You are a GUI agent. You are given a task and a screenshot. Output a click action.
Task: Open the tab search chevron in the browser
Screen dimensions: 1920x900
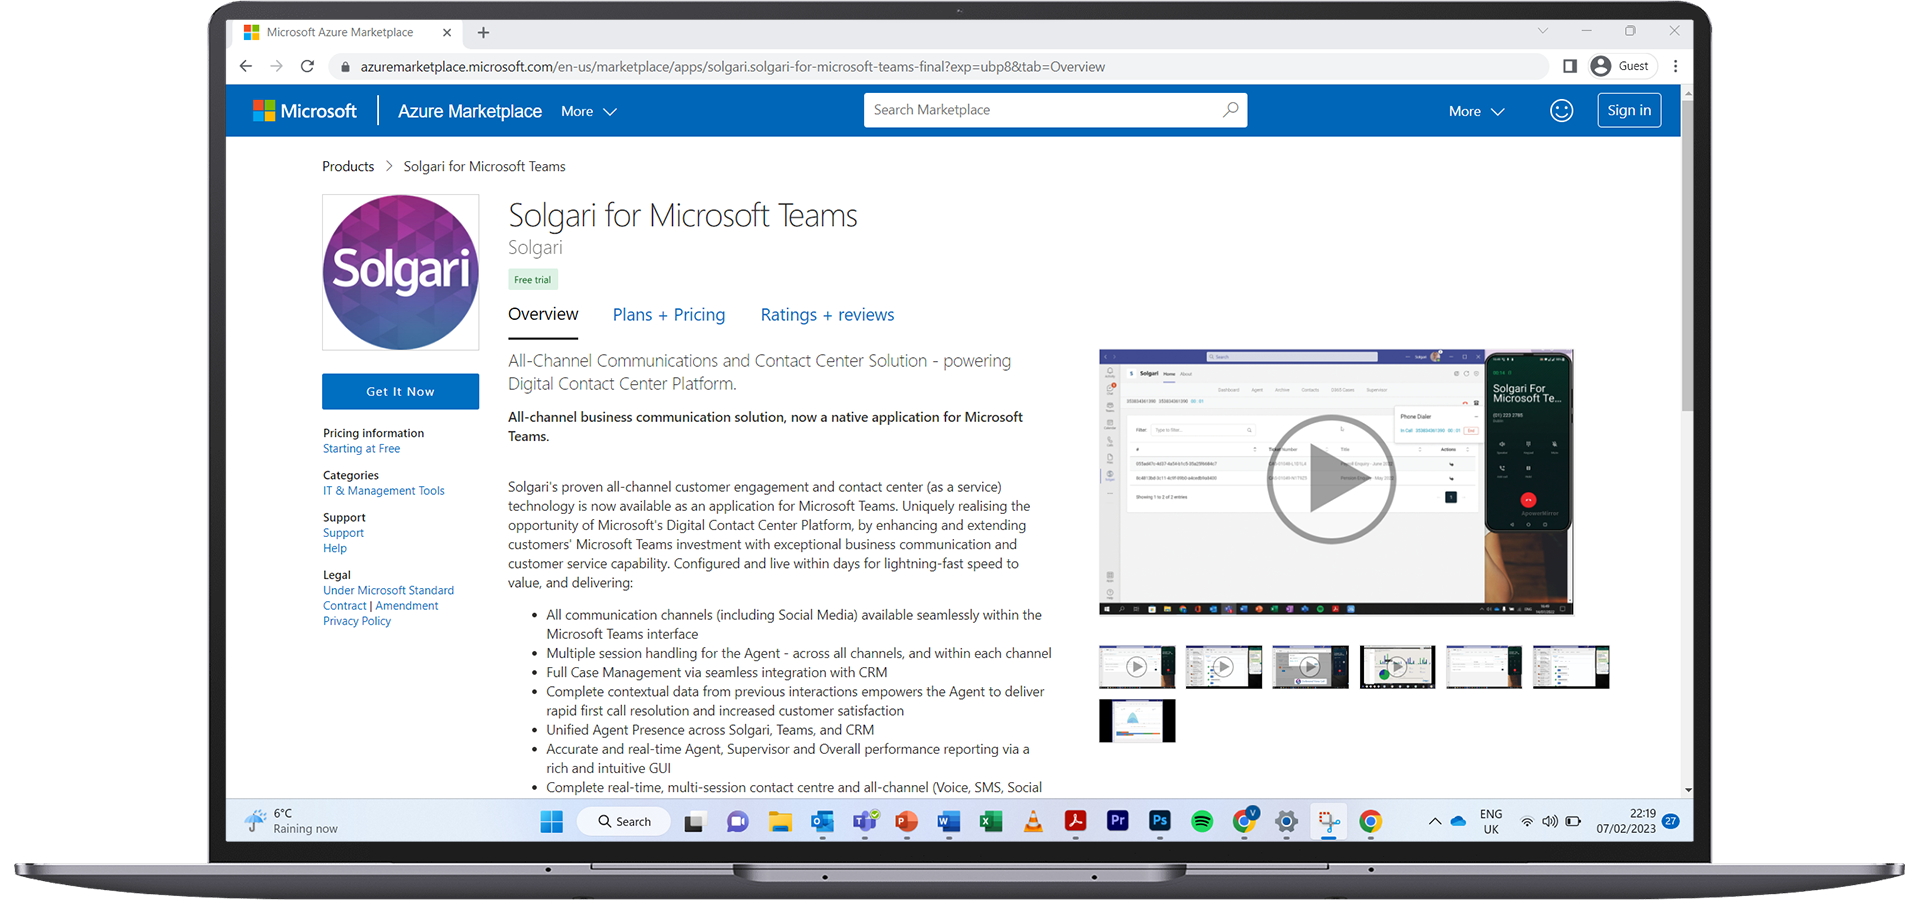tap(1542, 31)
